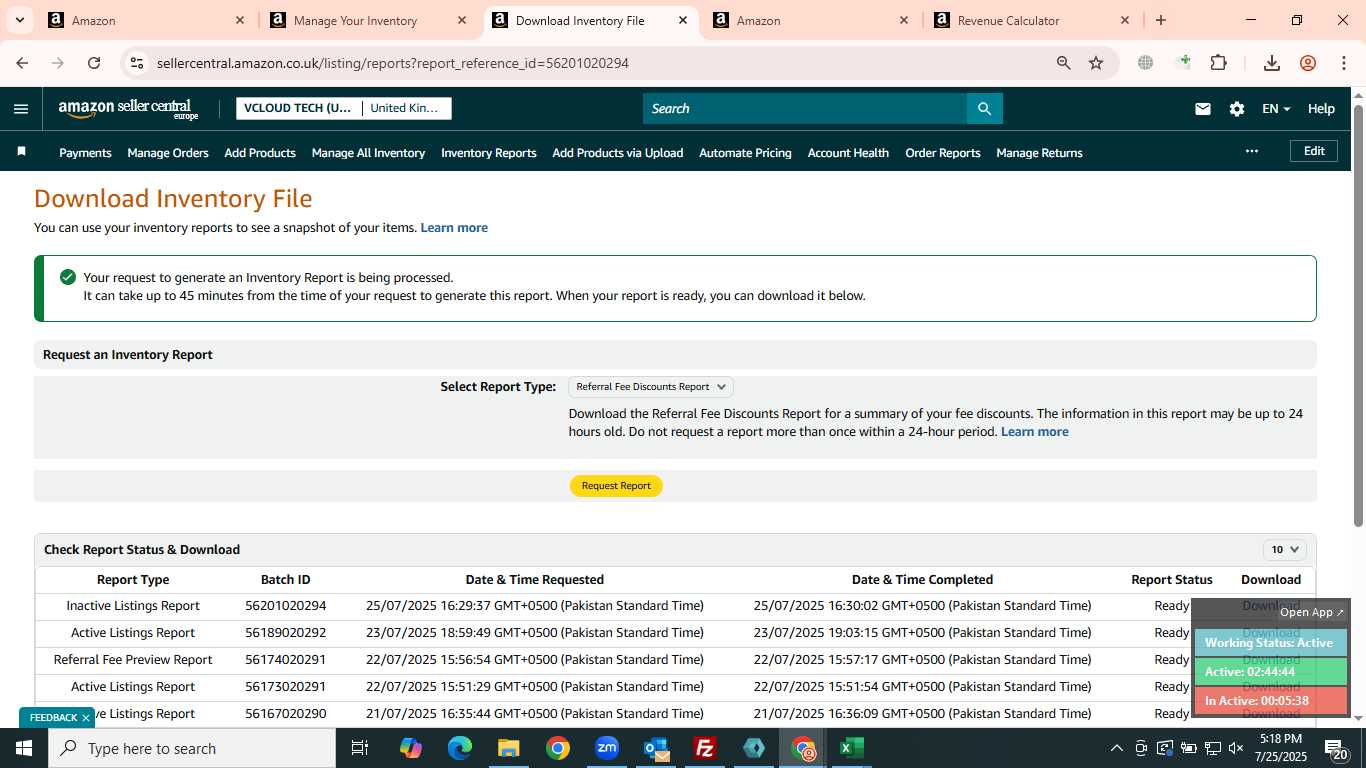Click the browser address bar URL
This screenshot has width=1366, height=768.
pos(393,63)
